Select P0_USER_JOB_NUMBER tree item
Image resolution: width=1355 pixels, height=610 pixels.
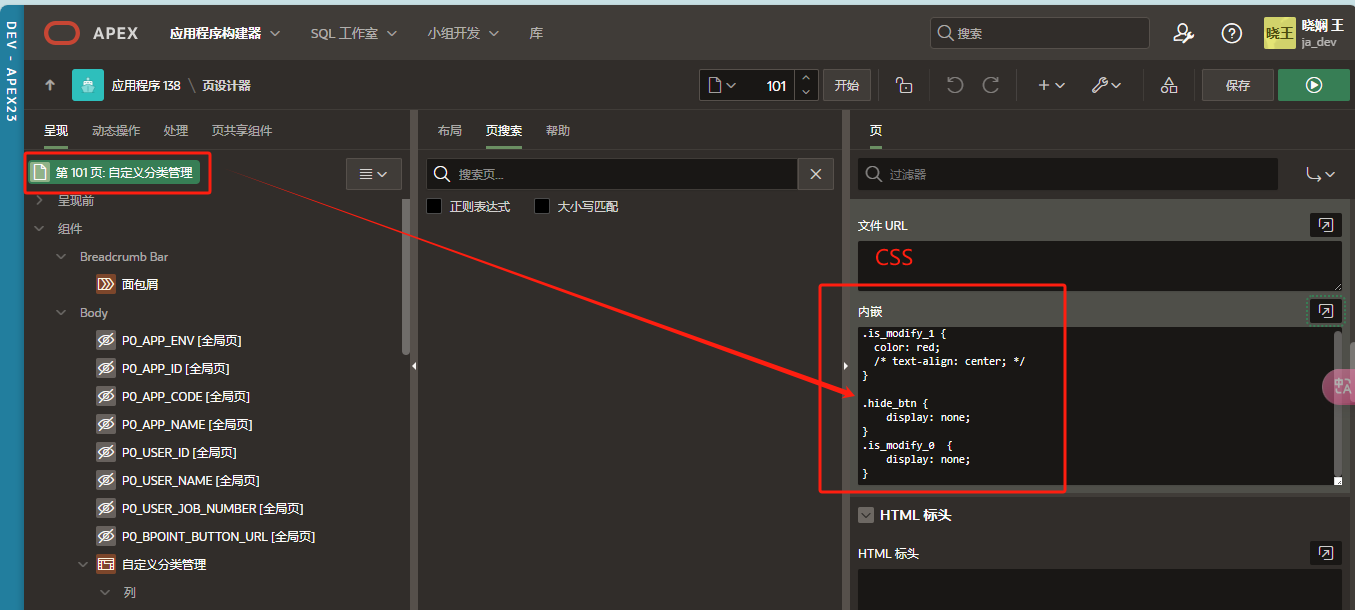coord(212,508)
